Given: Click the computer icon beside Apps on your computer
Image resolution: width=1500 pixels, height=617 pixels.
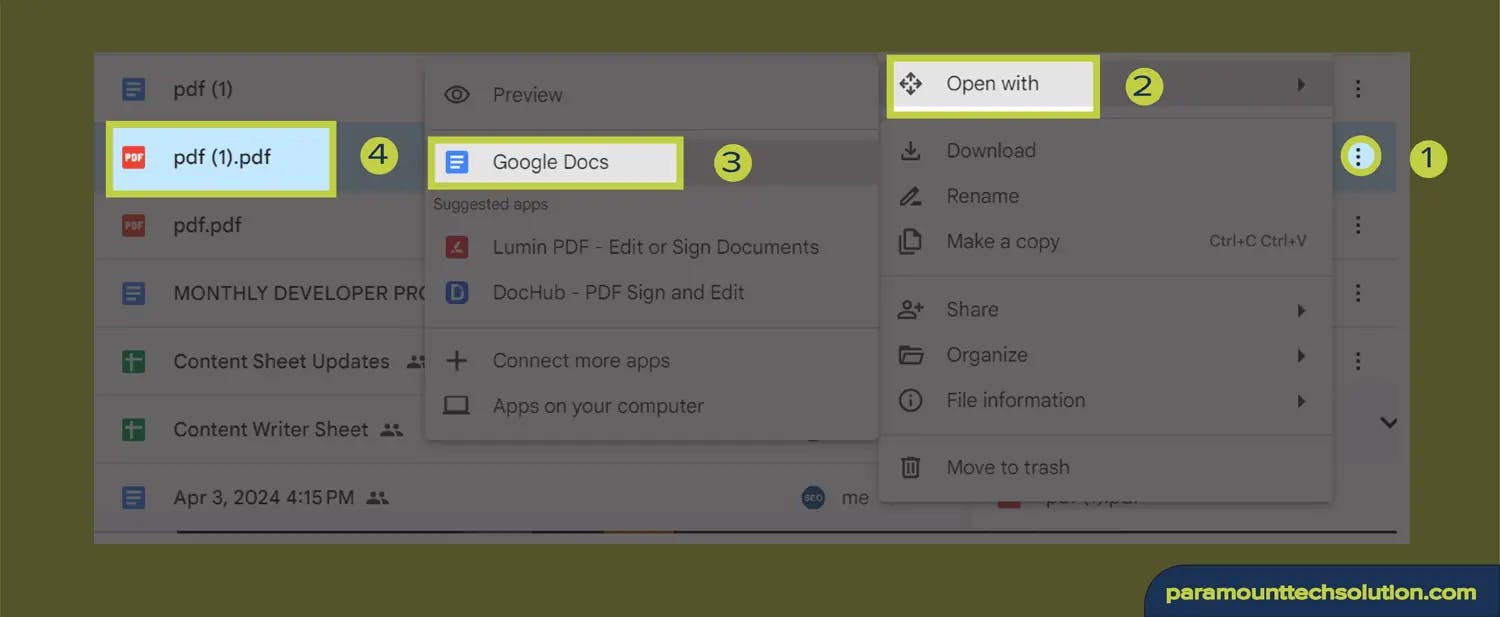Looking at the screenshot, I should tap(457, 406).
